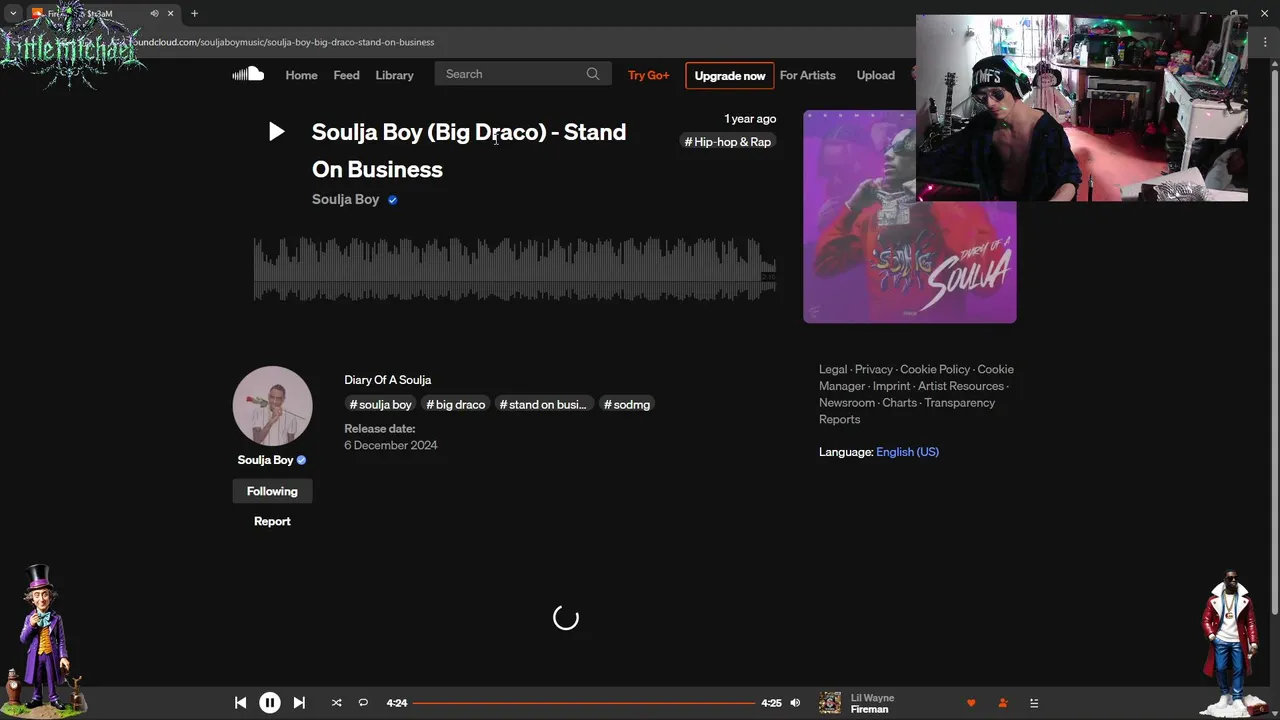Open the Hip-hop & Rap tag
Viewport: 1280px width, 720px height.
click(727, 142)
